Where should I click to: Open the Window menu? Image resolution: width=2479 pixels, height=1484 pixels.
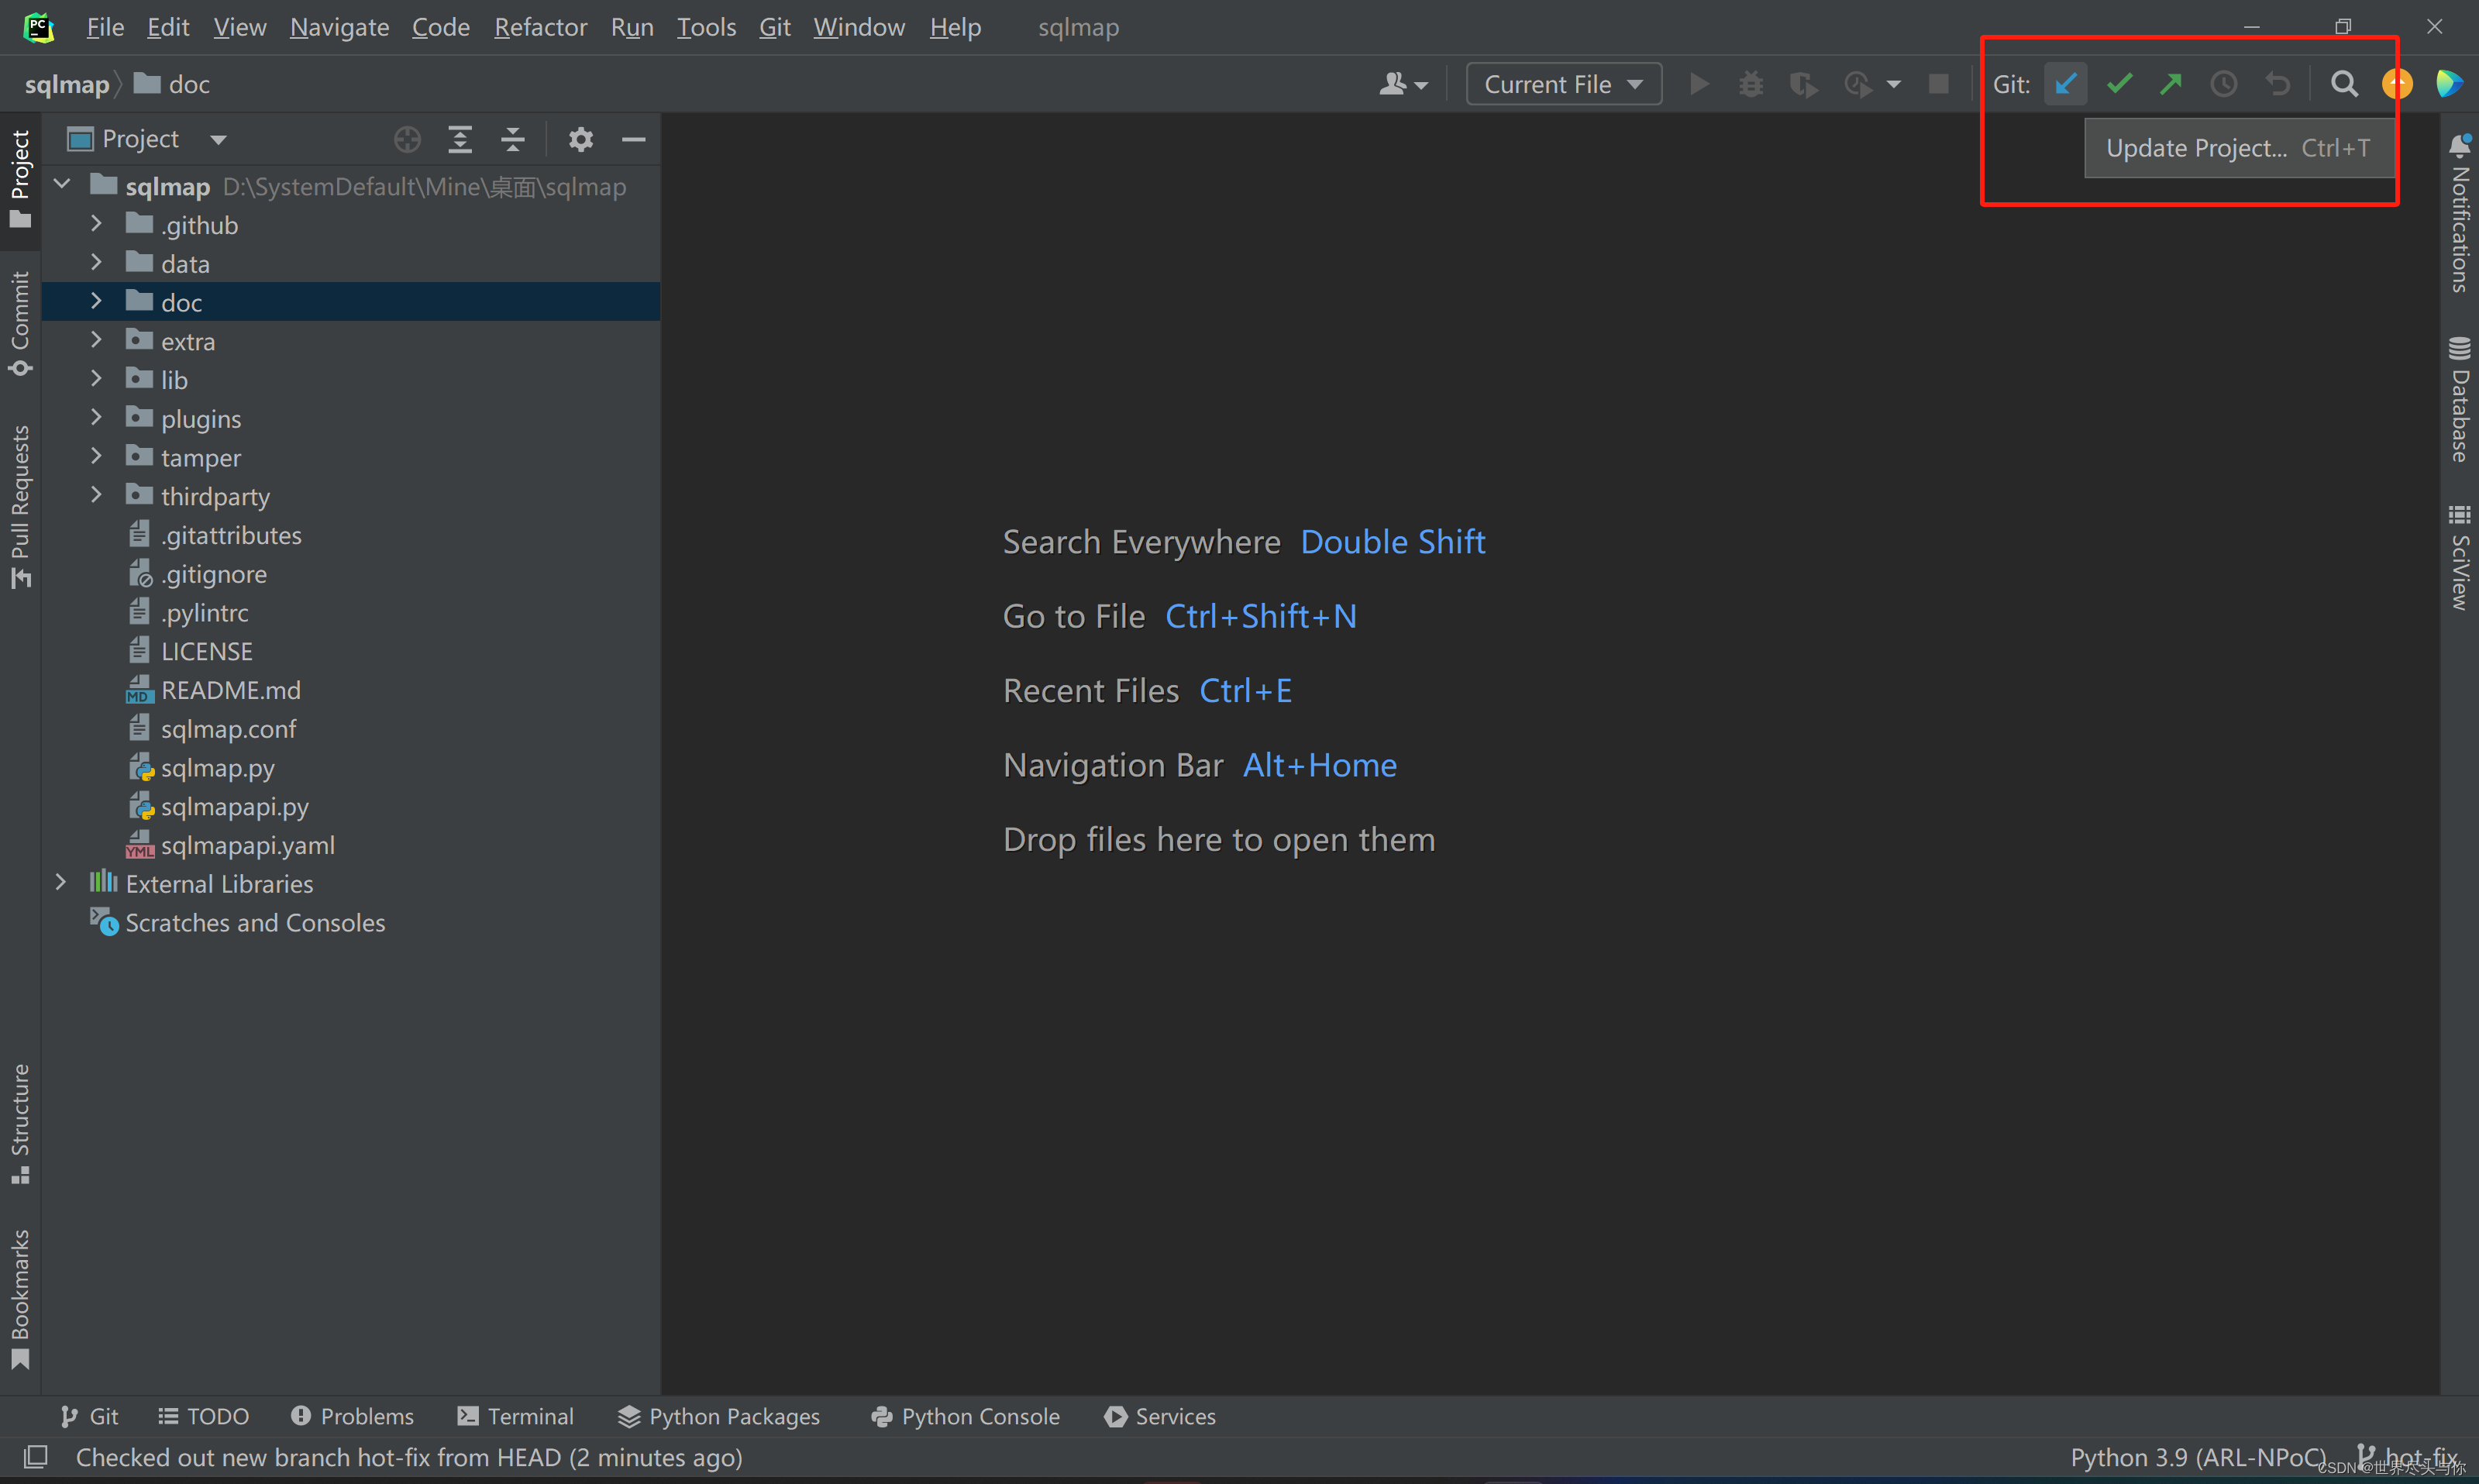click(x=859, y=27)
